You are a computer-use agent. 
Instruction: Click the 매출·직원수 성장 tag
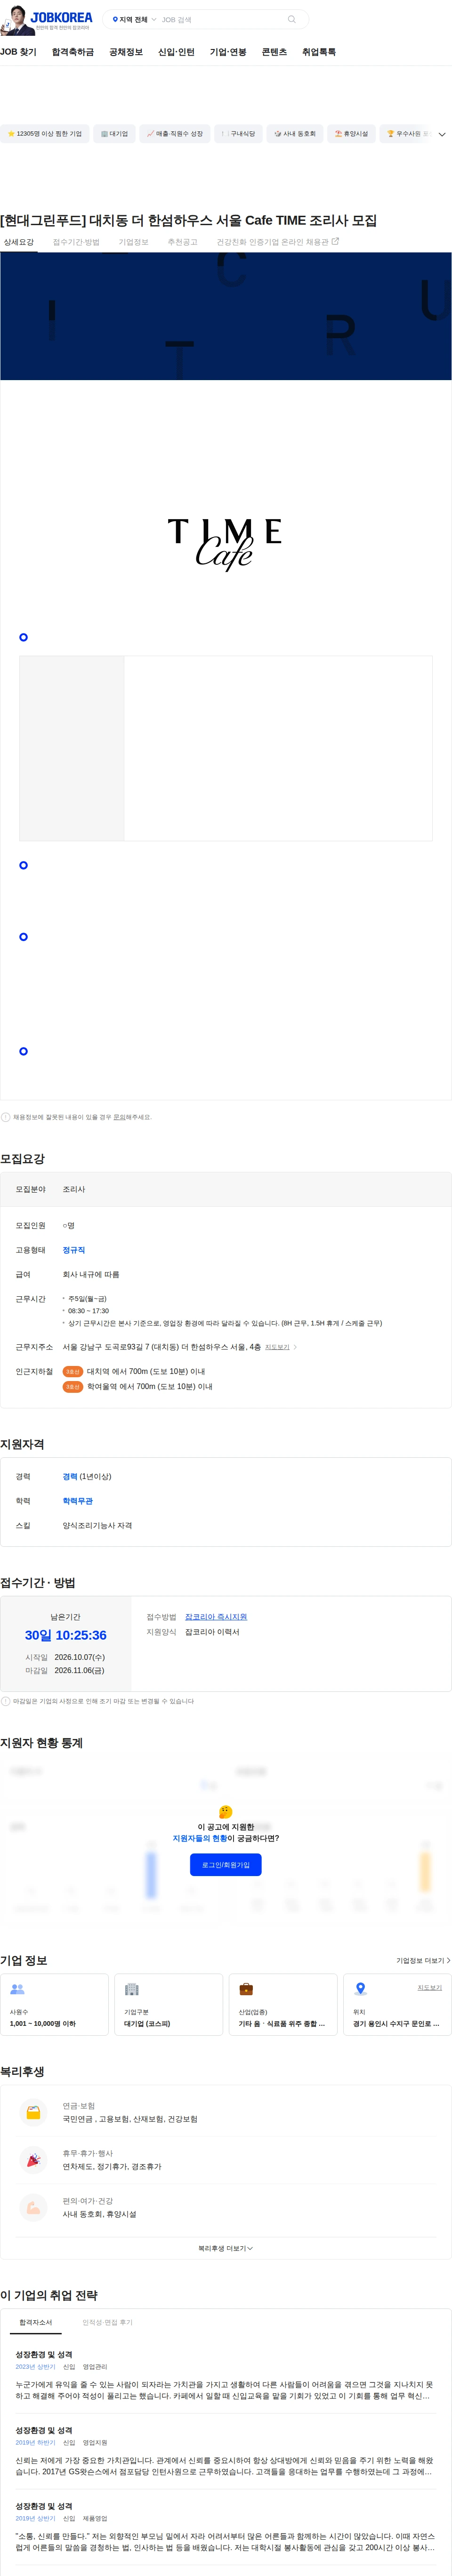(175, 134)
